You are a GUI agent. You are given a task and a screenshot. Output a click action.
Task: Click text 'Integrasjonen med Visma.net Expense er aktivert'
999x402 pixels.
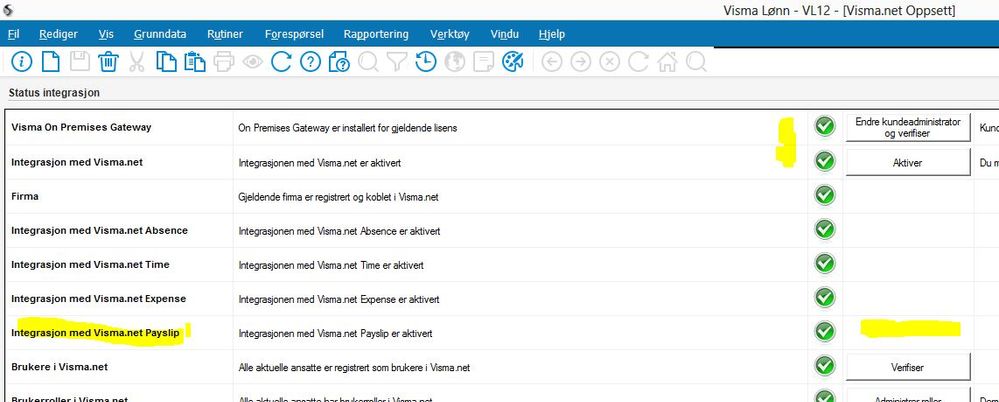[x=339, y=299]
